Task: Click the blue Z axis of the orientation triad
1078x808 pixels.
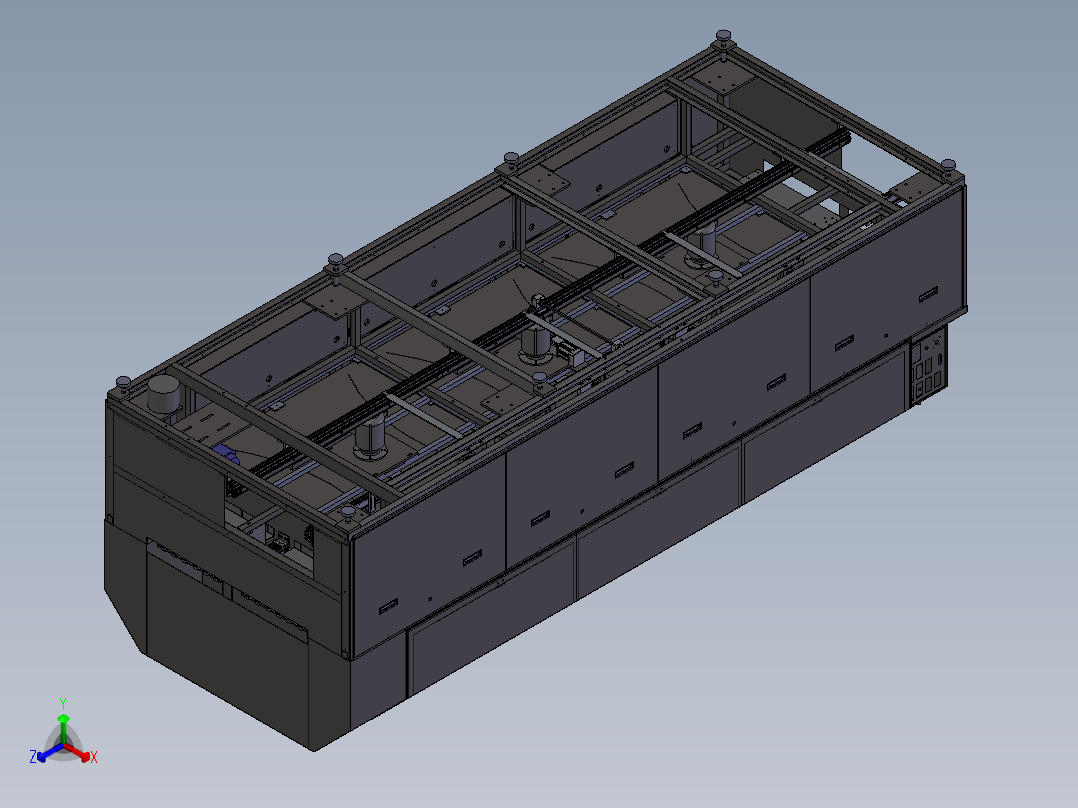Action: click(x=50, y=752)
